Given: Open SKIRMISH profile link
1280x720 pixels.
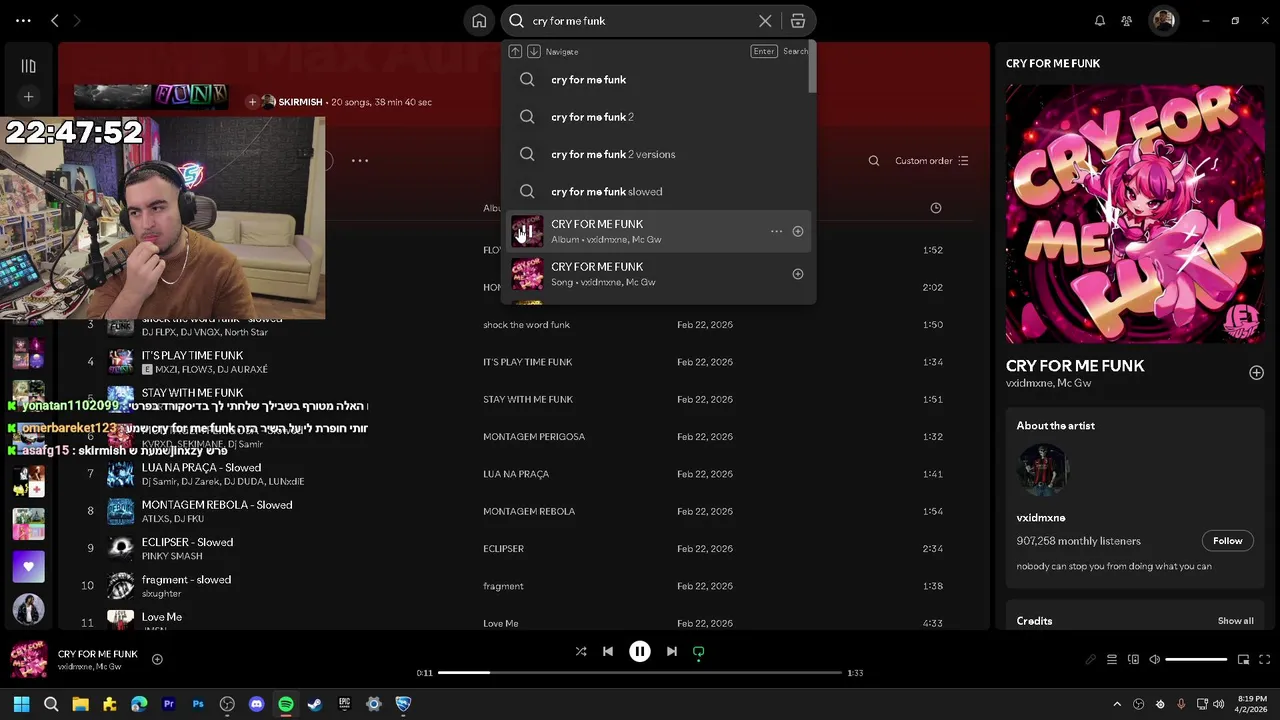Looking at the screenshot, I should (300, 102).
